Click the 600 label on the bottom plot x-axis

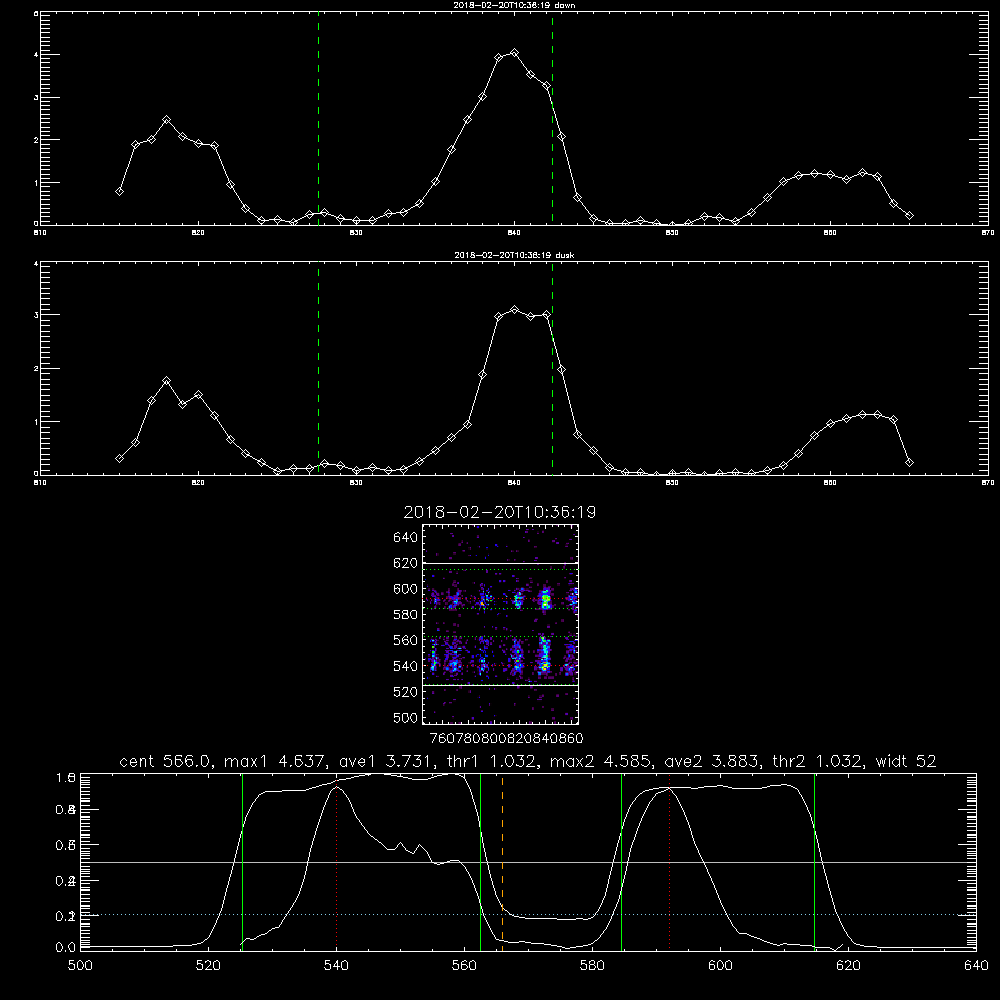[x=721, y=966]
